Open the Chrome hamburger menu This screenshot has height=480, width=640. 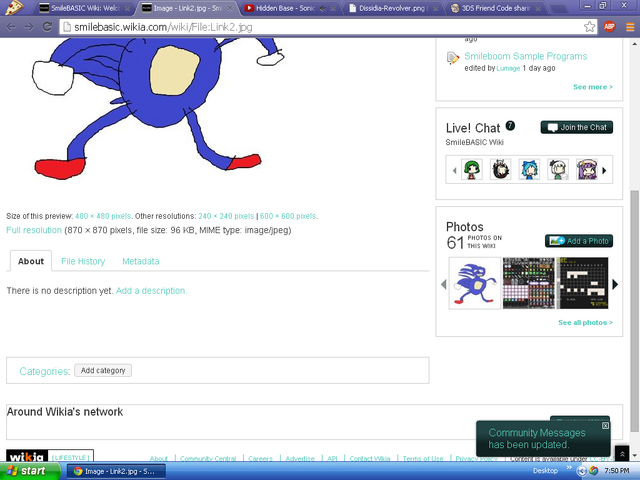(x=630, y=27)
